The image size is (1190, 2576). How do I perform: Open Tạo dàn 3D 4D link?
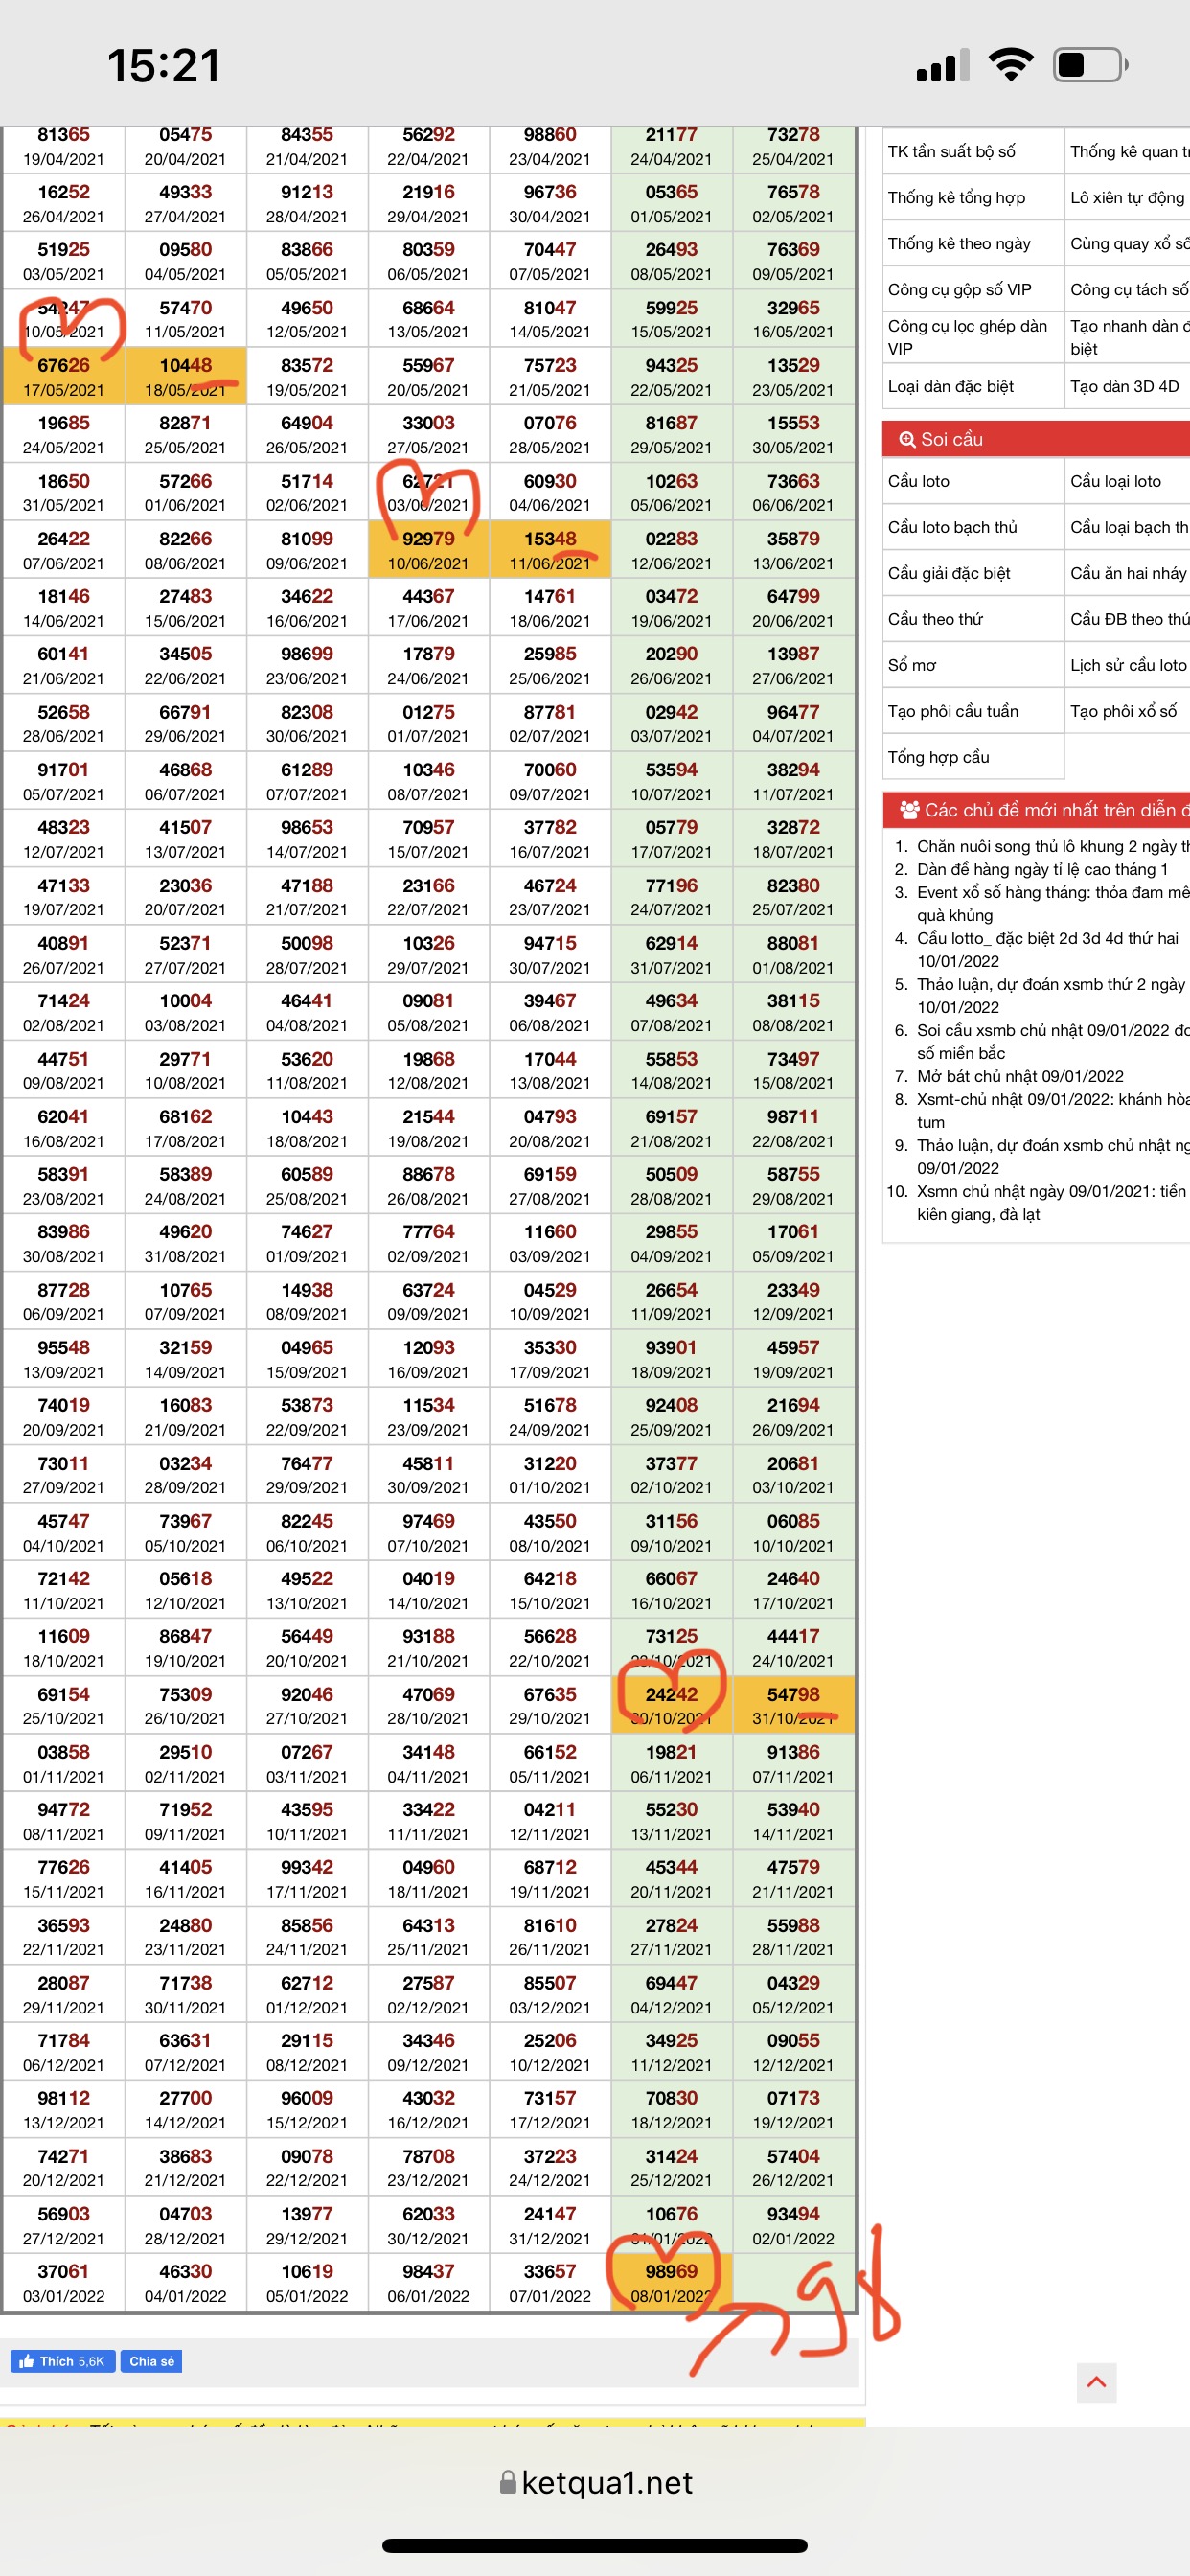(1127, 386)
